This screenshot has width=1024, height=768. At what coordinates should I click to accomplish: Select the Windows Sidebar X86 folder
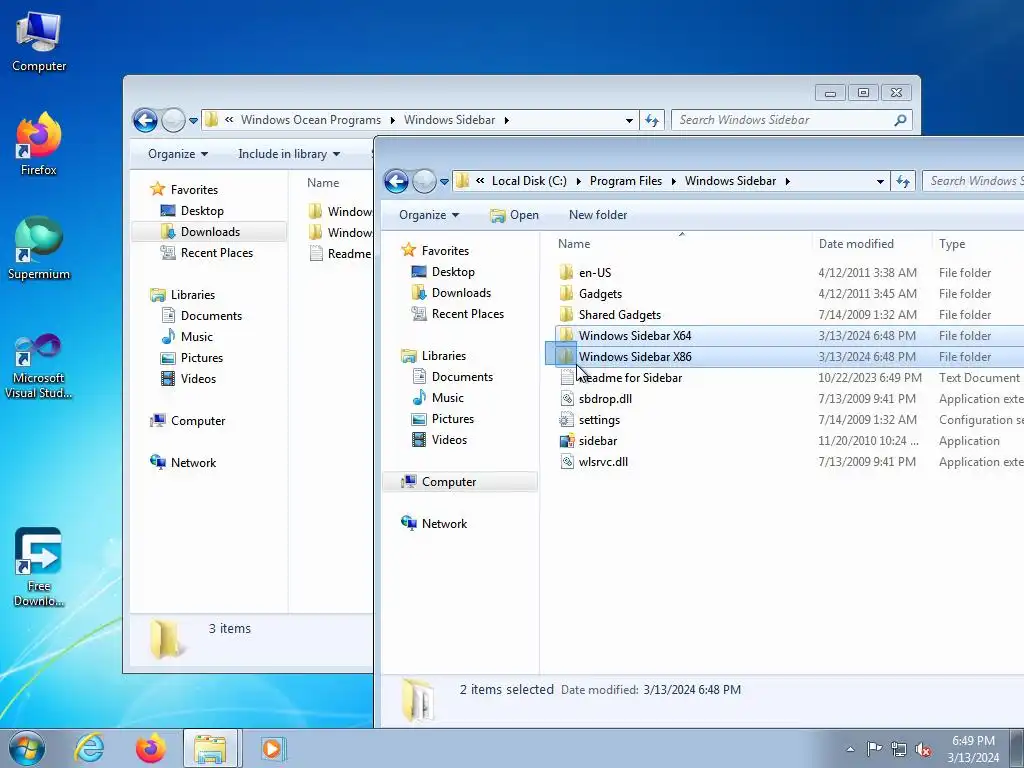pyautogui.click(x=634, y=357)
